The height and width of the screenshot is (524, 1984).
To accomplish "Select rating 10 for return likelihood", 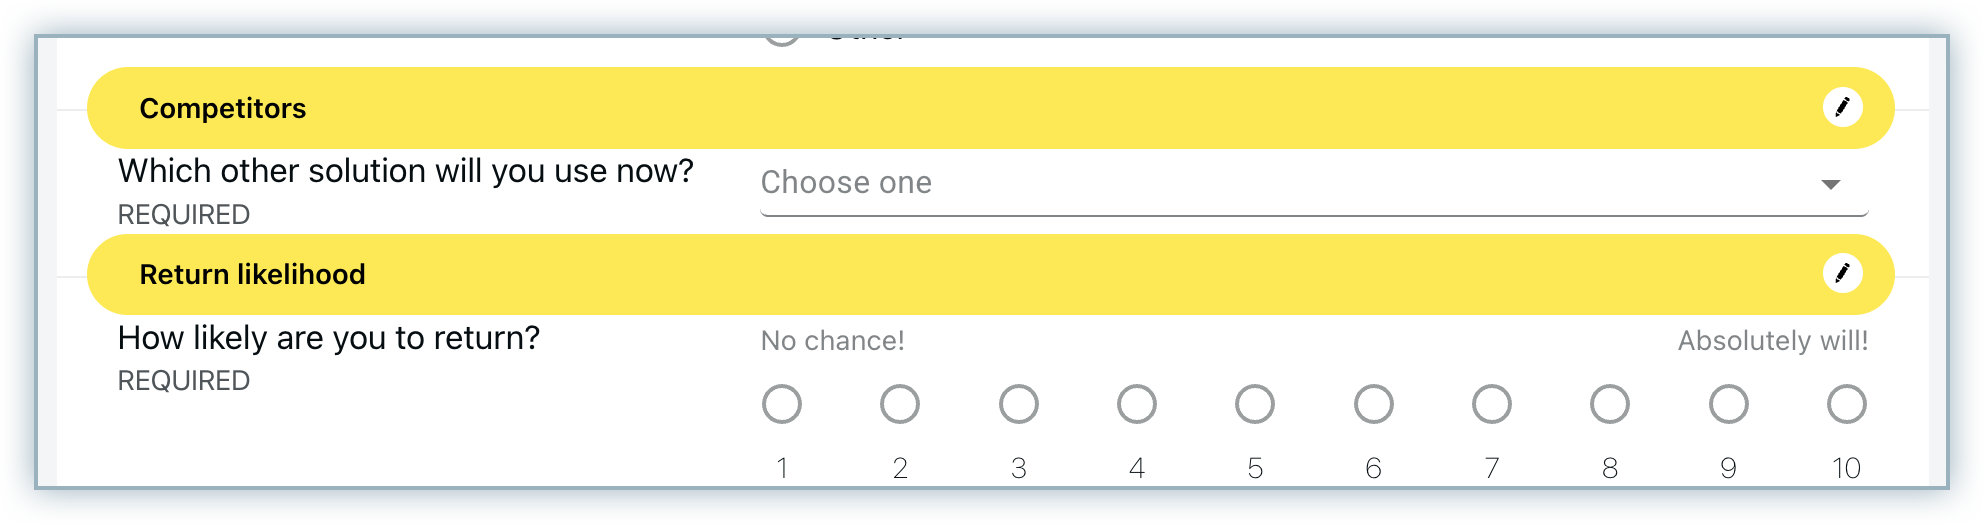I will tap(1846, 405).
